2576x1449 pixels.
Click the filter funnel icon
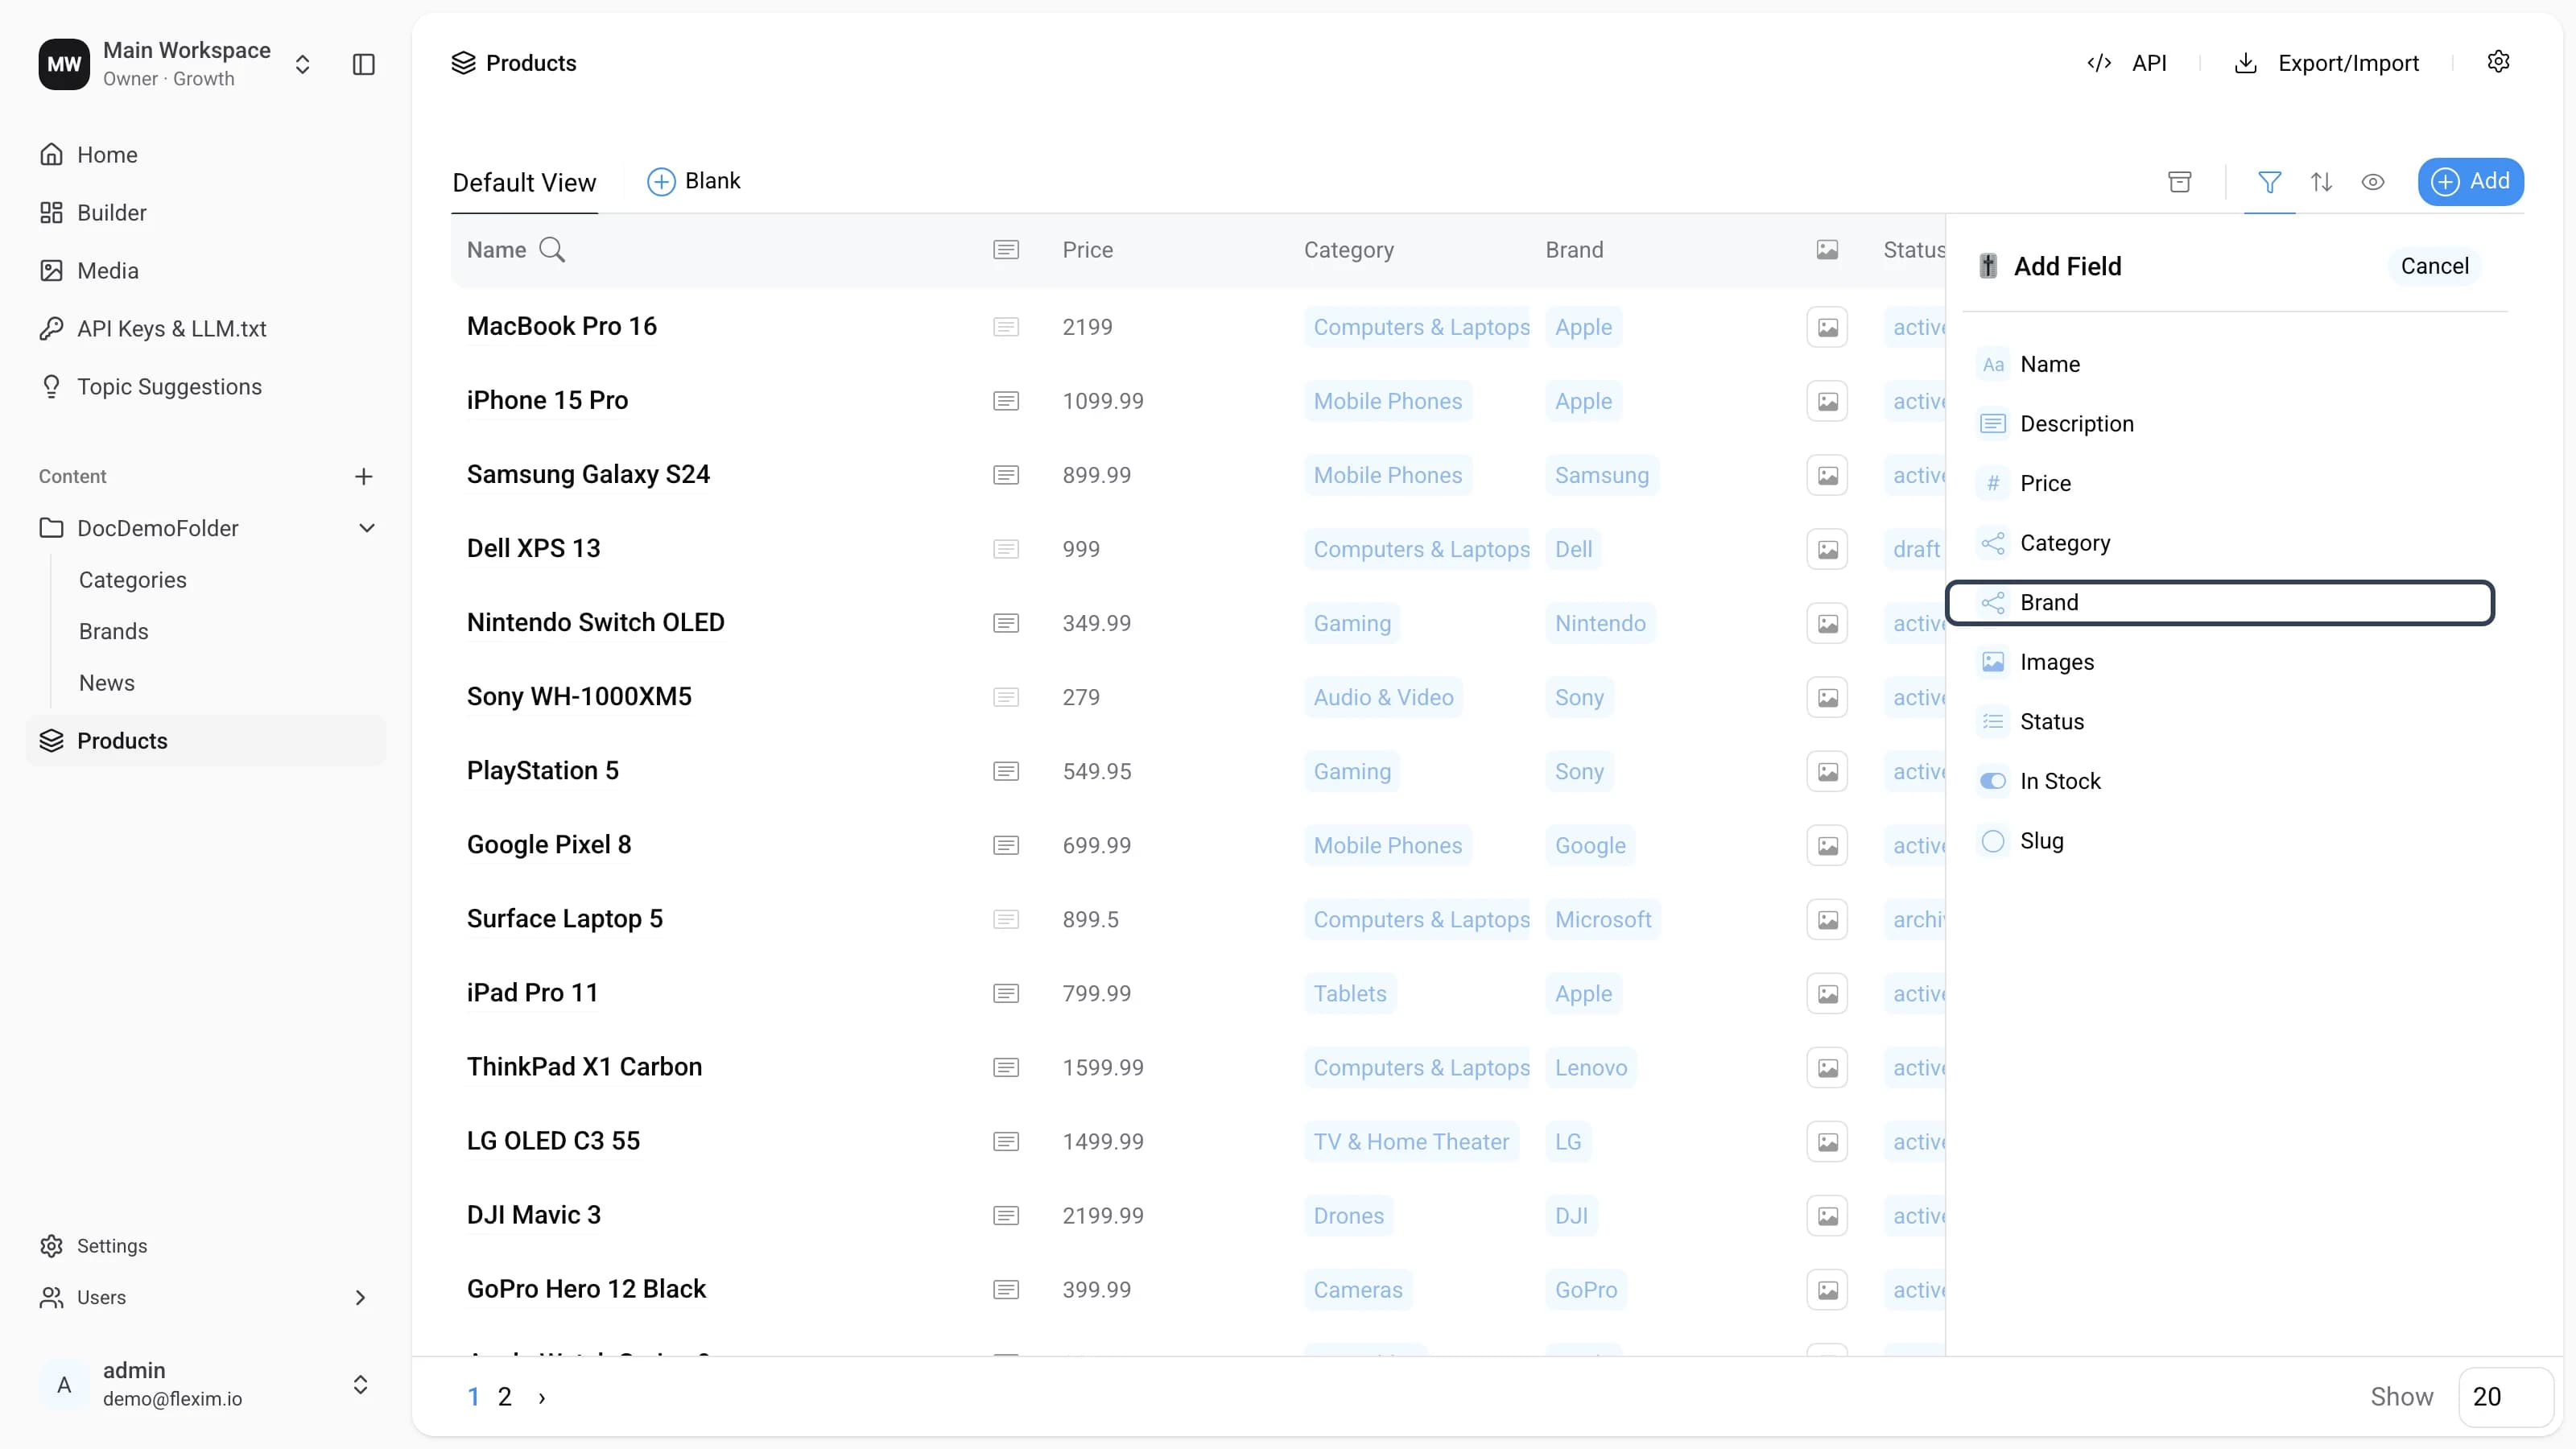2270,182
